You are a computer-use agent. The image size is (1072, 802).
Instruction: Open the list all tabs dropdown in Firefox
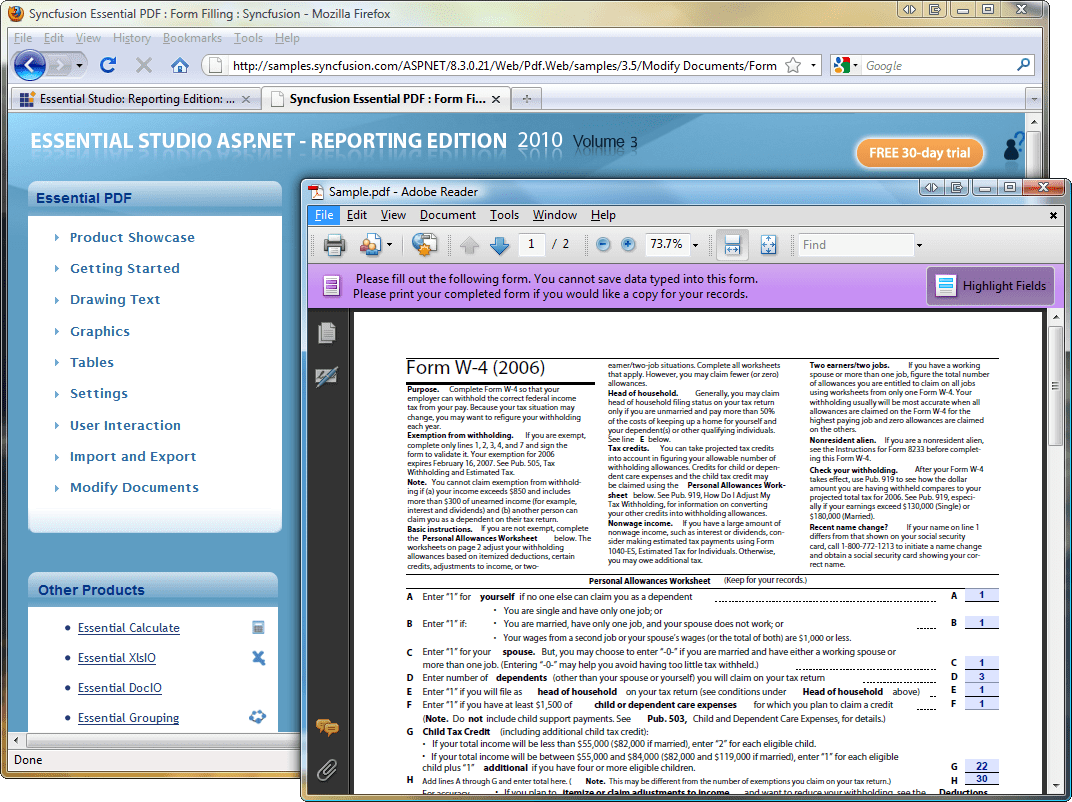click(x=1034, y=99)
